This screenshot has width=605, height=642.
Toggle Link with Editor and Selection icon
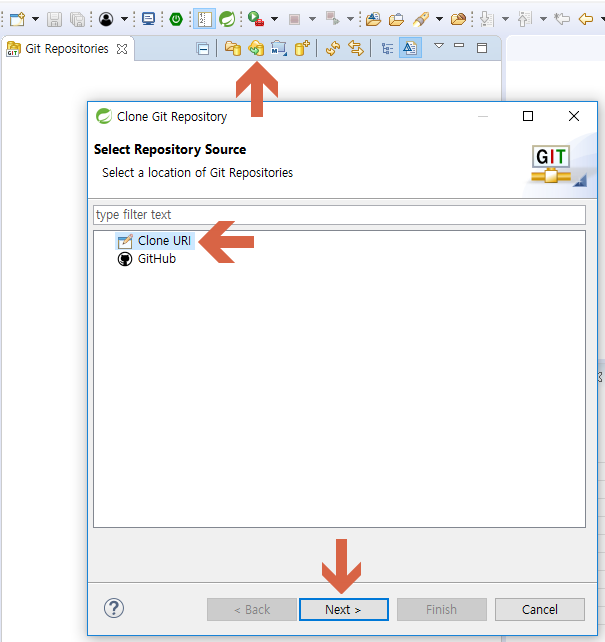point(356,49)
